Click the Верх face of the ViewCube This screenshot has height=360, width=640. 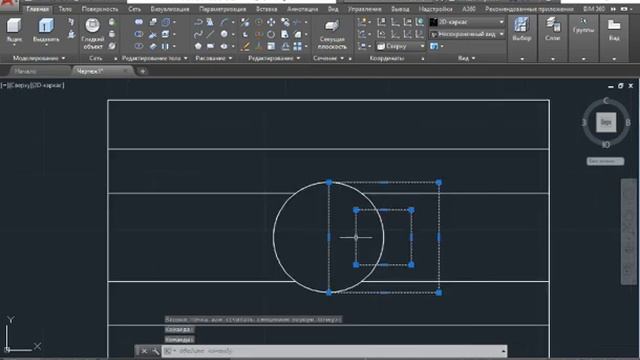606,122
